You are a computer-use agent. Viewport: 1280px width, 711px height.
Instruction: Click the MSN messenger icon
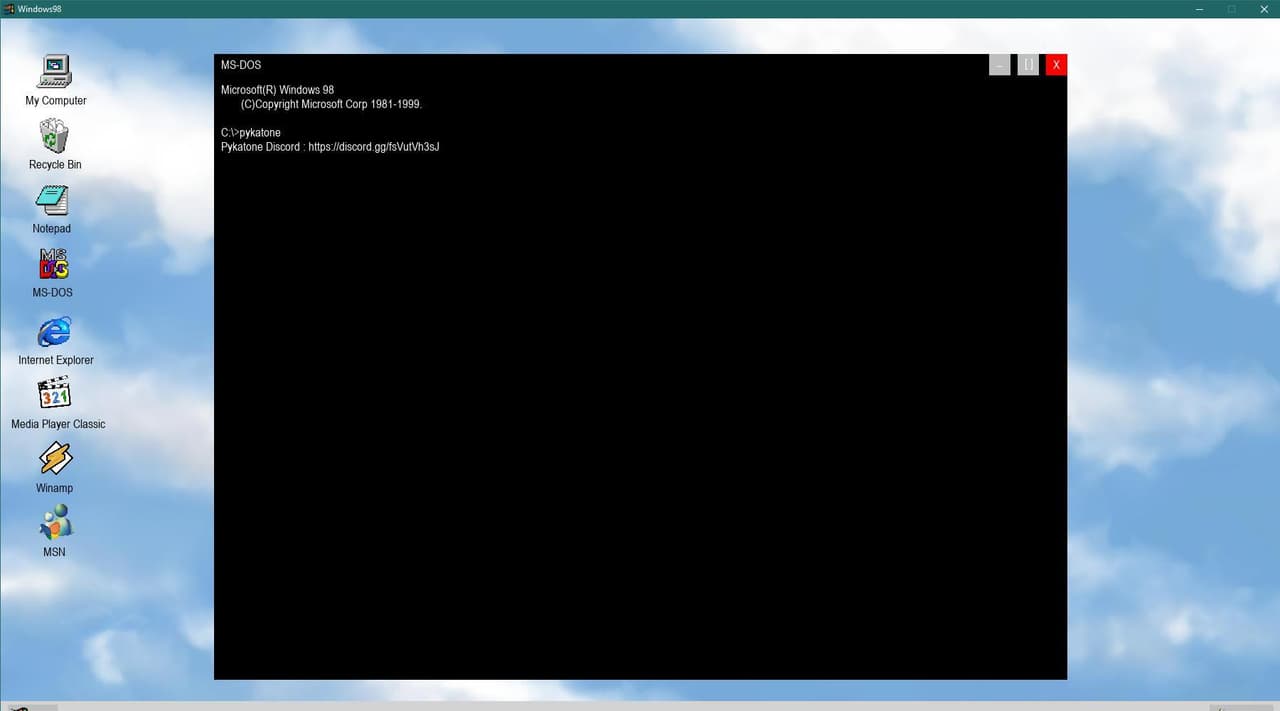(55, 522)
